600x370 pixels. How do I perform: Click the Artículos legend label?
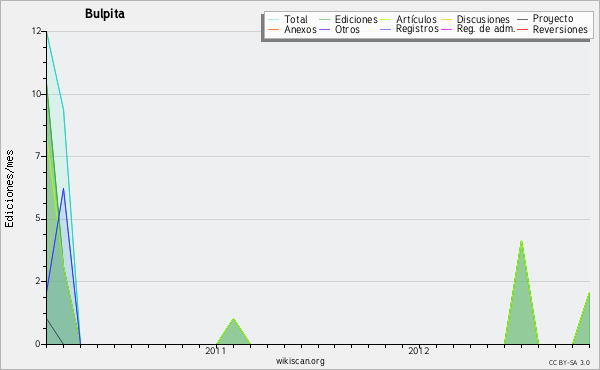[x=416, y=19]
